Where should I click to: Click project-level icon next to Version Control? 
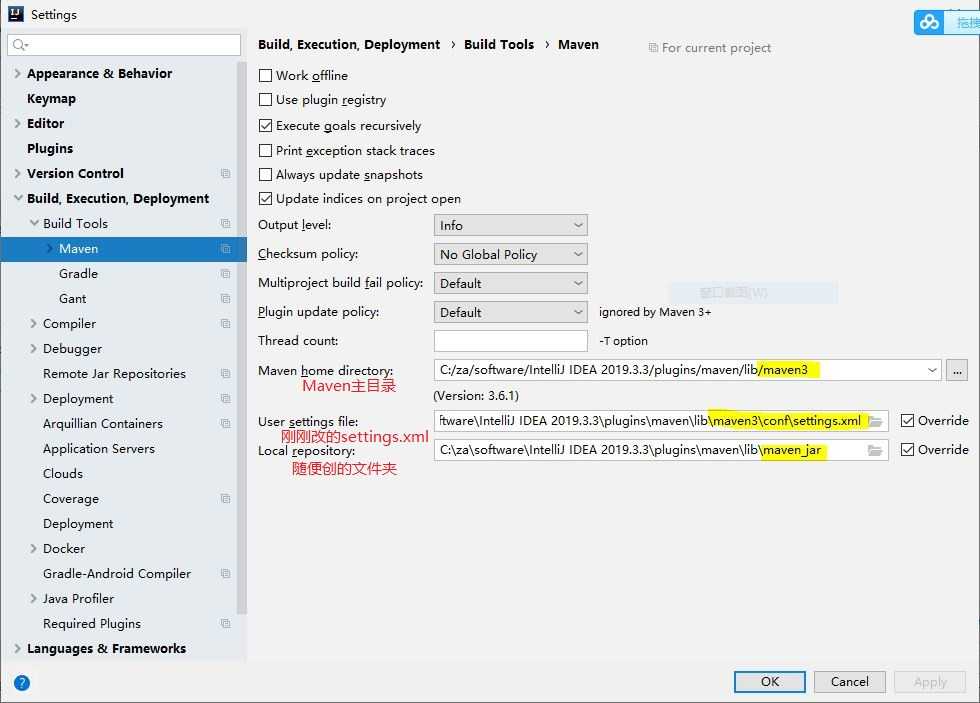[226, 174]
